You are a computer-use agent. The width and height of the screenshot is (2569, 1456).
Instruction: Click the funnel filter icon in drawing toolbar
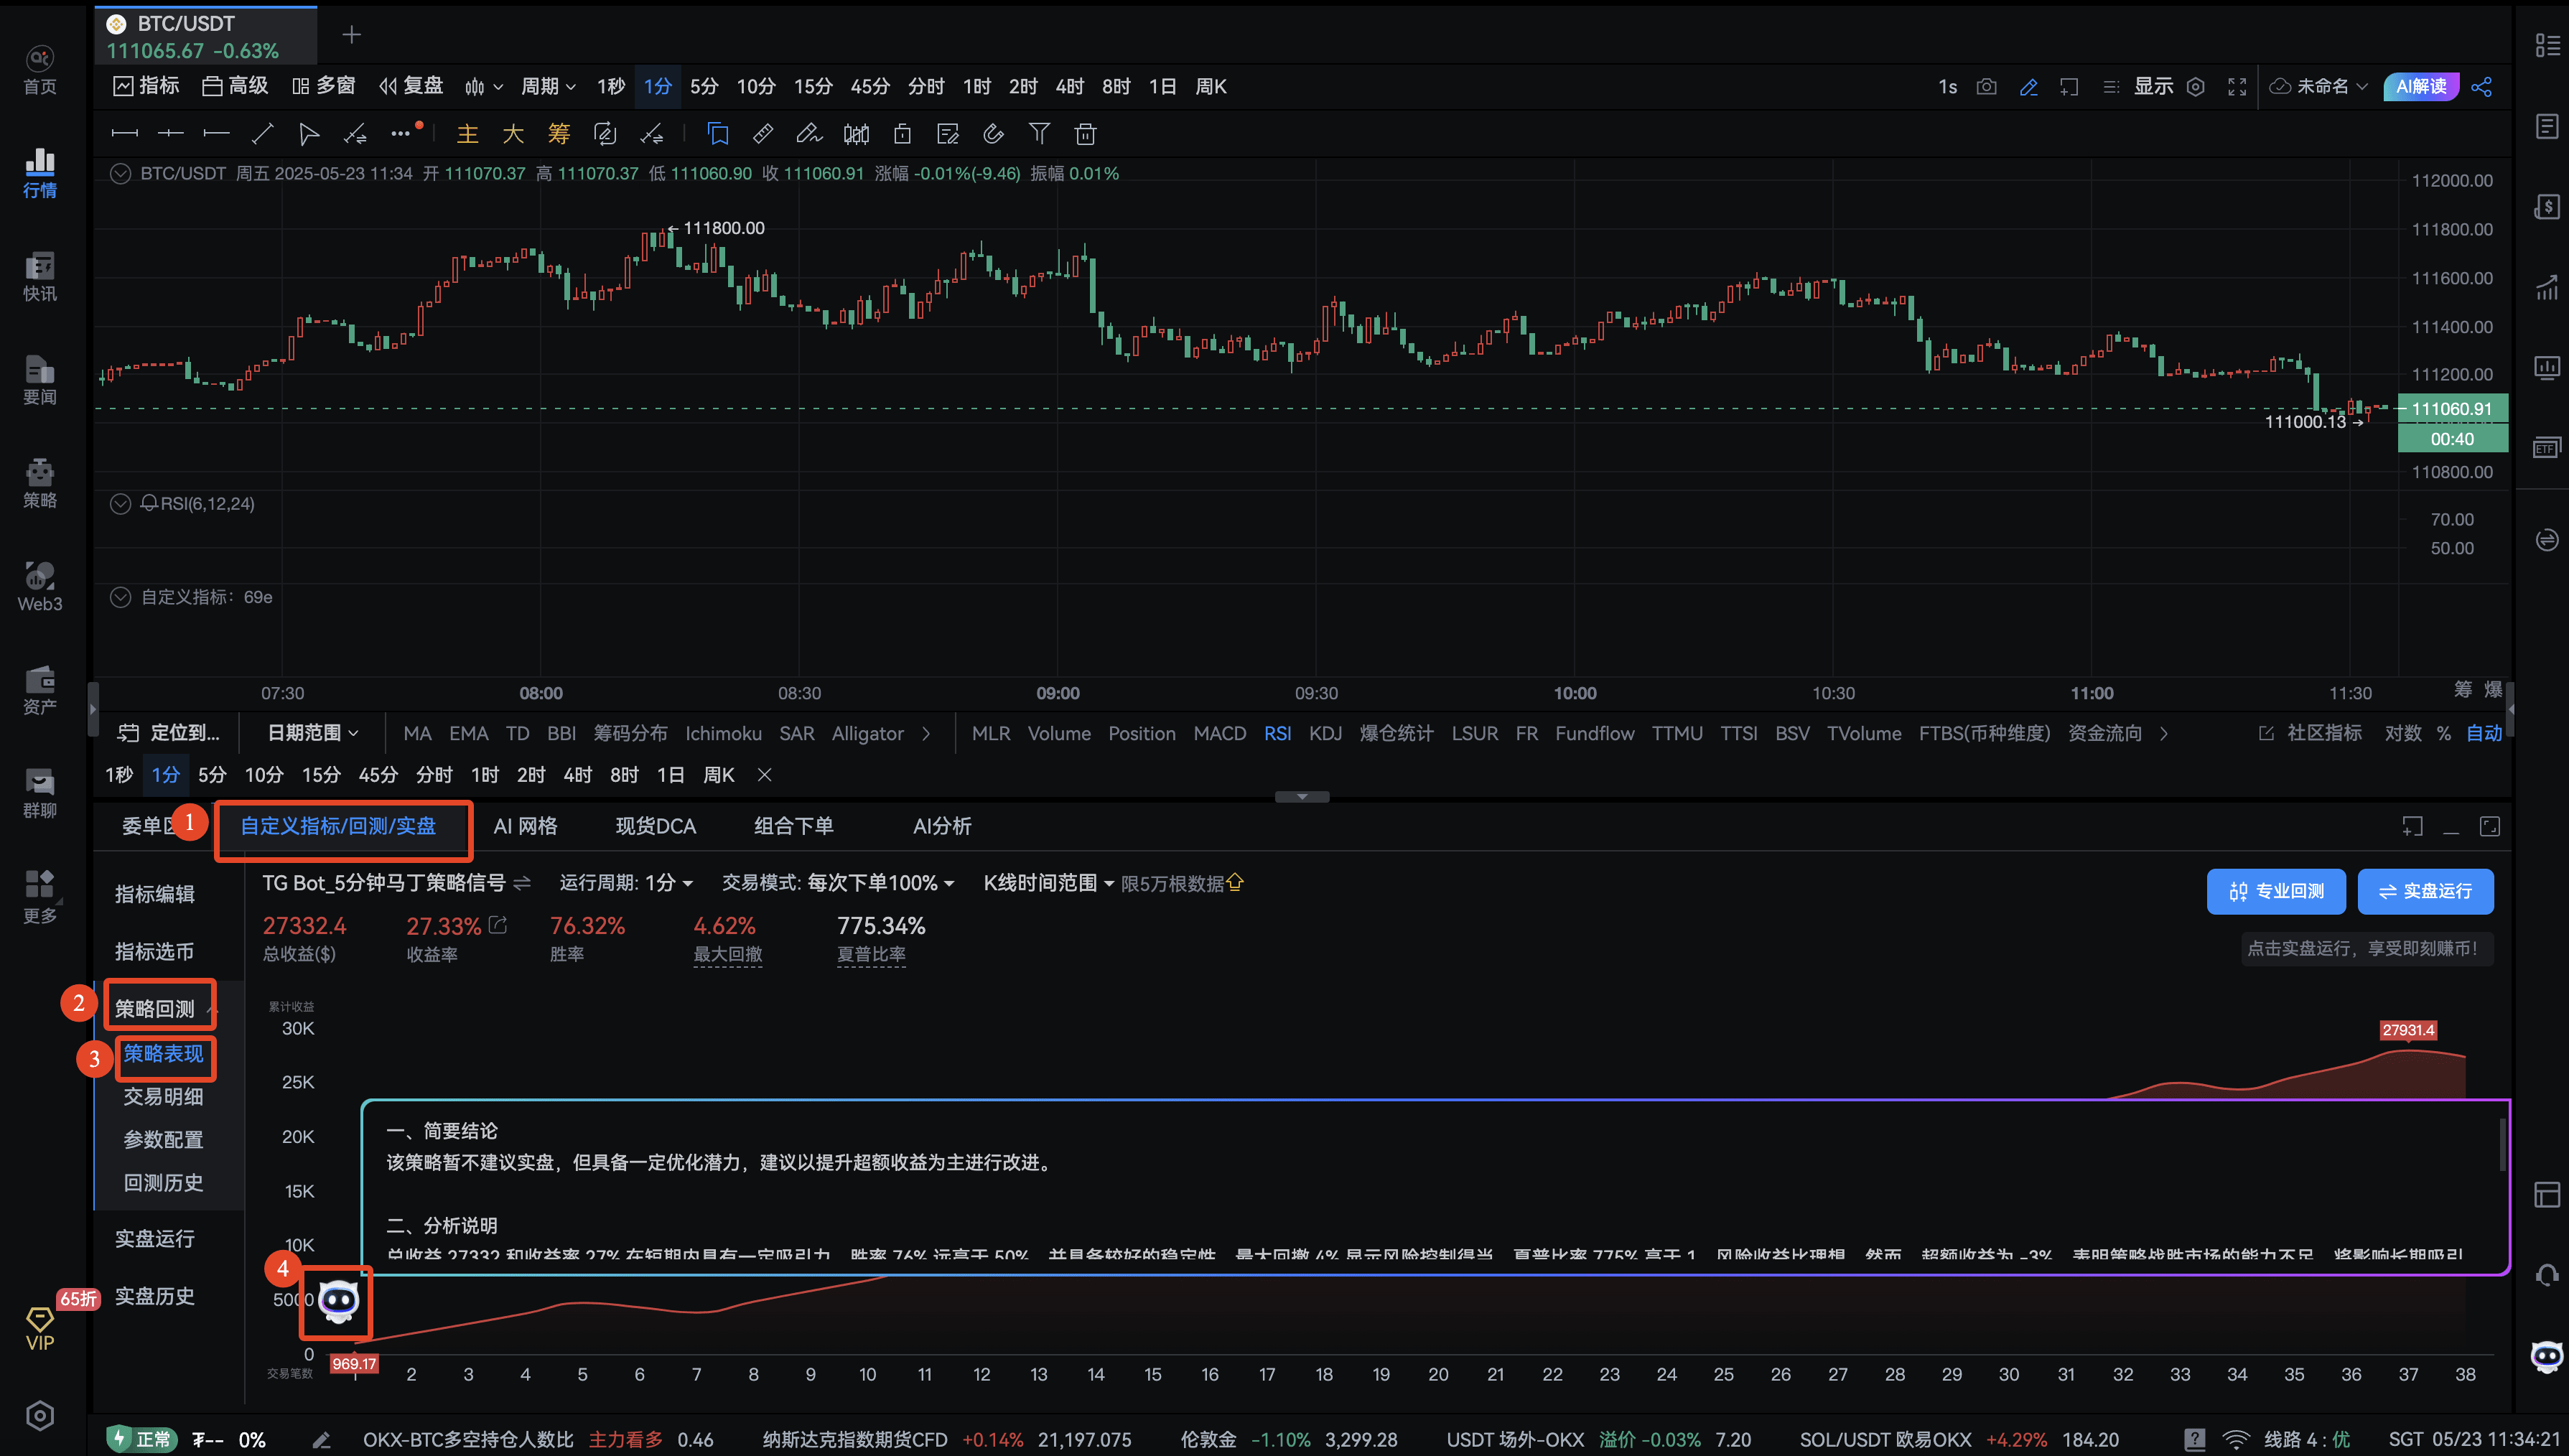[x=1039, y=134]
